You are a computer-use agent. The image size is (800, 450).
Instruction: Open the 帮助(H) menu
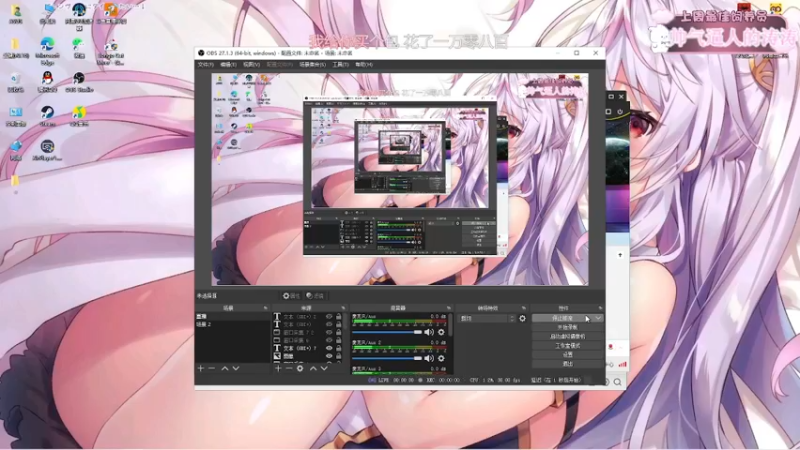coord(364,65)
